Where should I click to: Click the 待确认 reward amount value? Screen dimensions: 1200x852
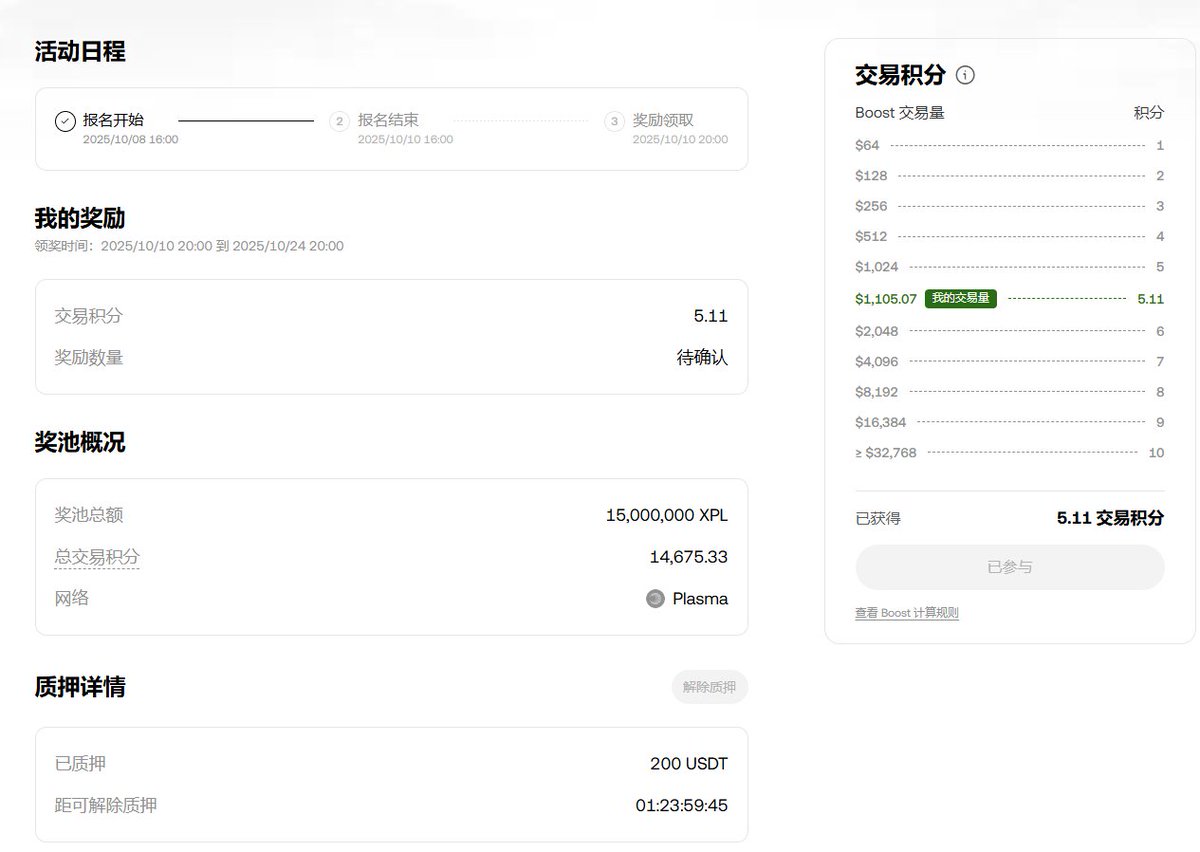(x=703, y=357)
